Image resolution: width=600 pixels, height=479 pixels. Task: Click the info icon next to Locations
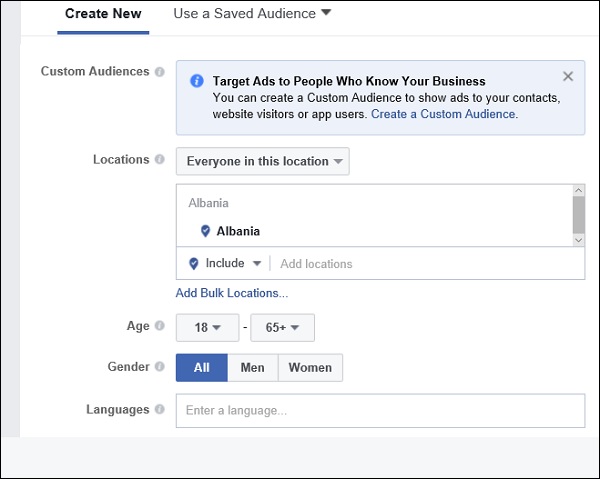[x=160, y=160]
